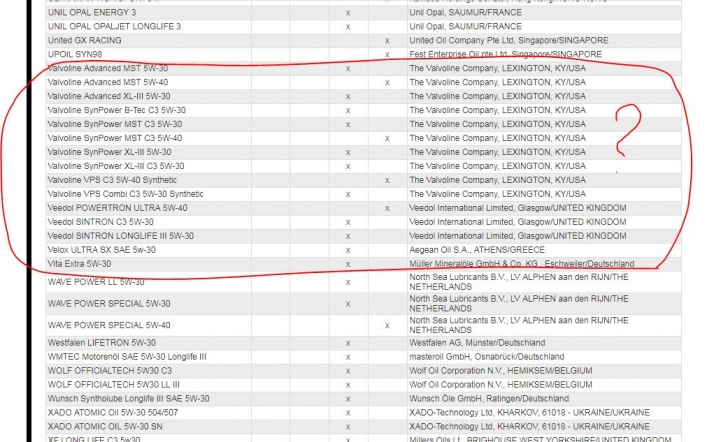Image resolution: width=721 pixels, height=442 pixels.
Task: Select the 'UNIL OPAL ENERGY 3' product name
Action: pyautogui.click(x=92, y=12)
